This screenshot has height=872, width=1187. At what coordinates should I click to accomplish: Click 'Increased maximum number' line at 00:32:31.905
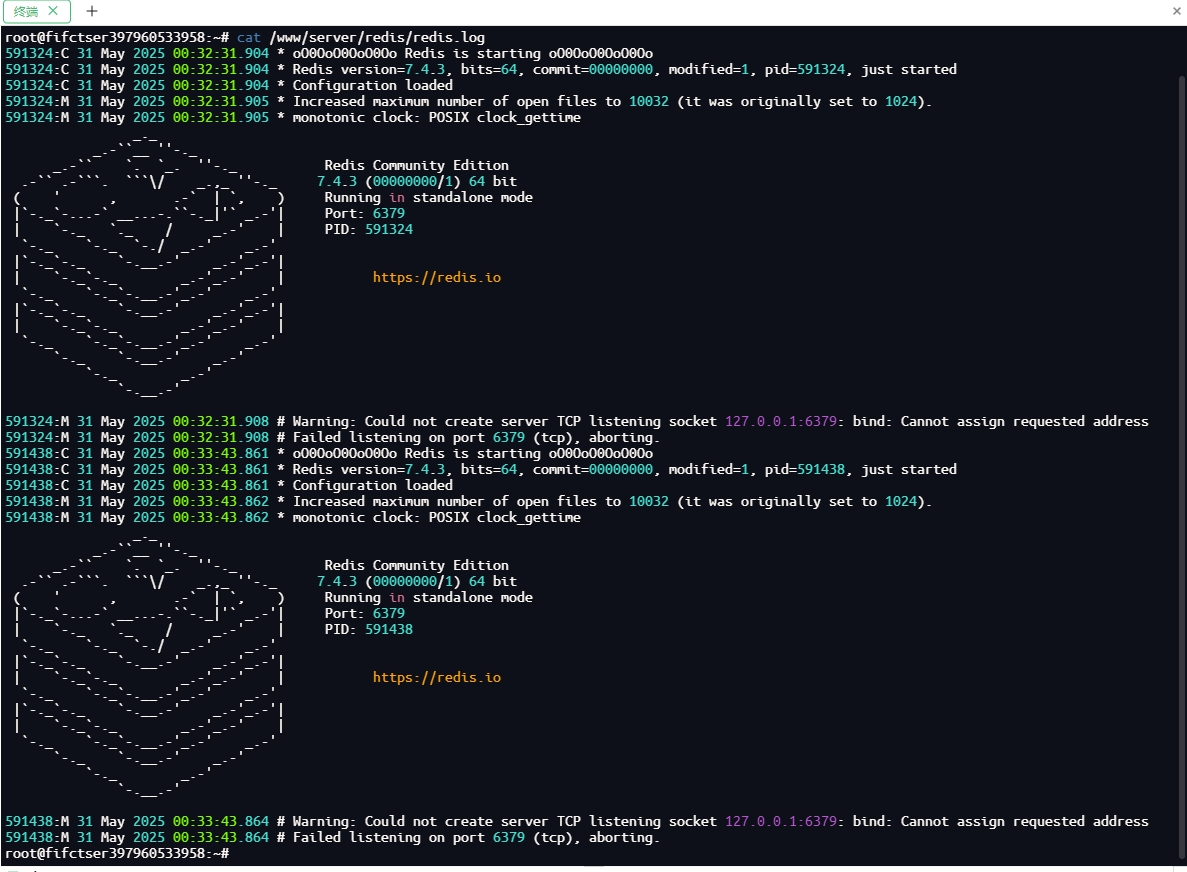click(x=468, y=101)
